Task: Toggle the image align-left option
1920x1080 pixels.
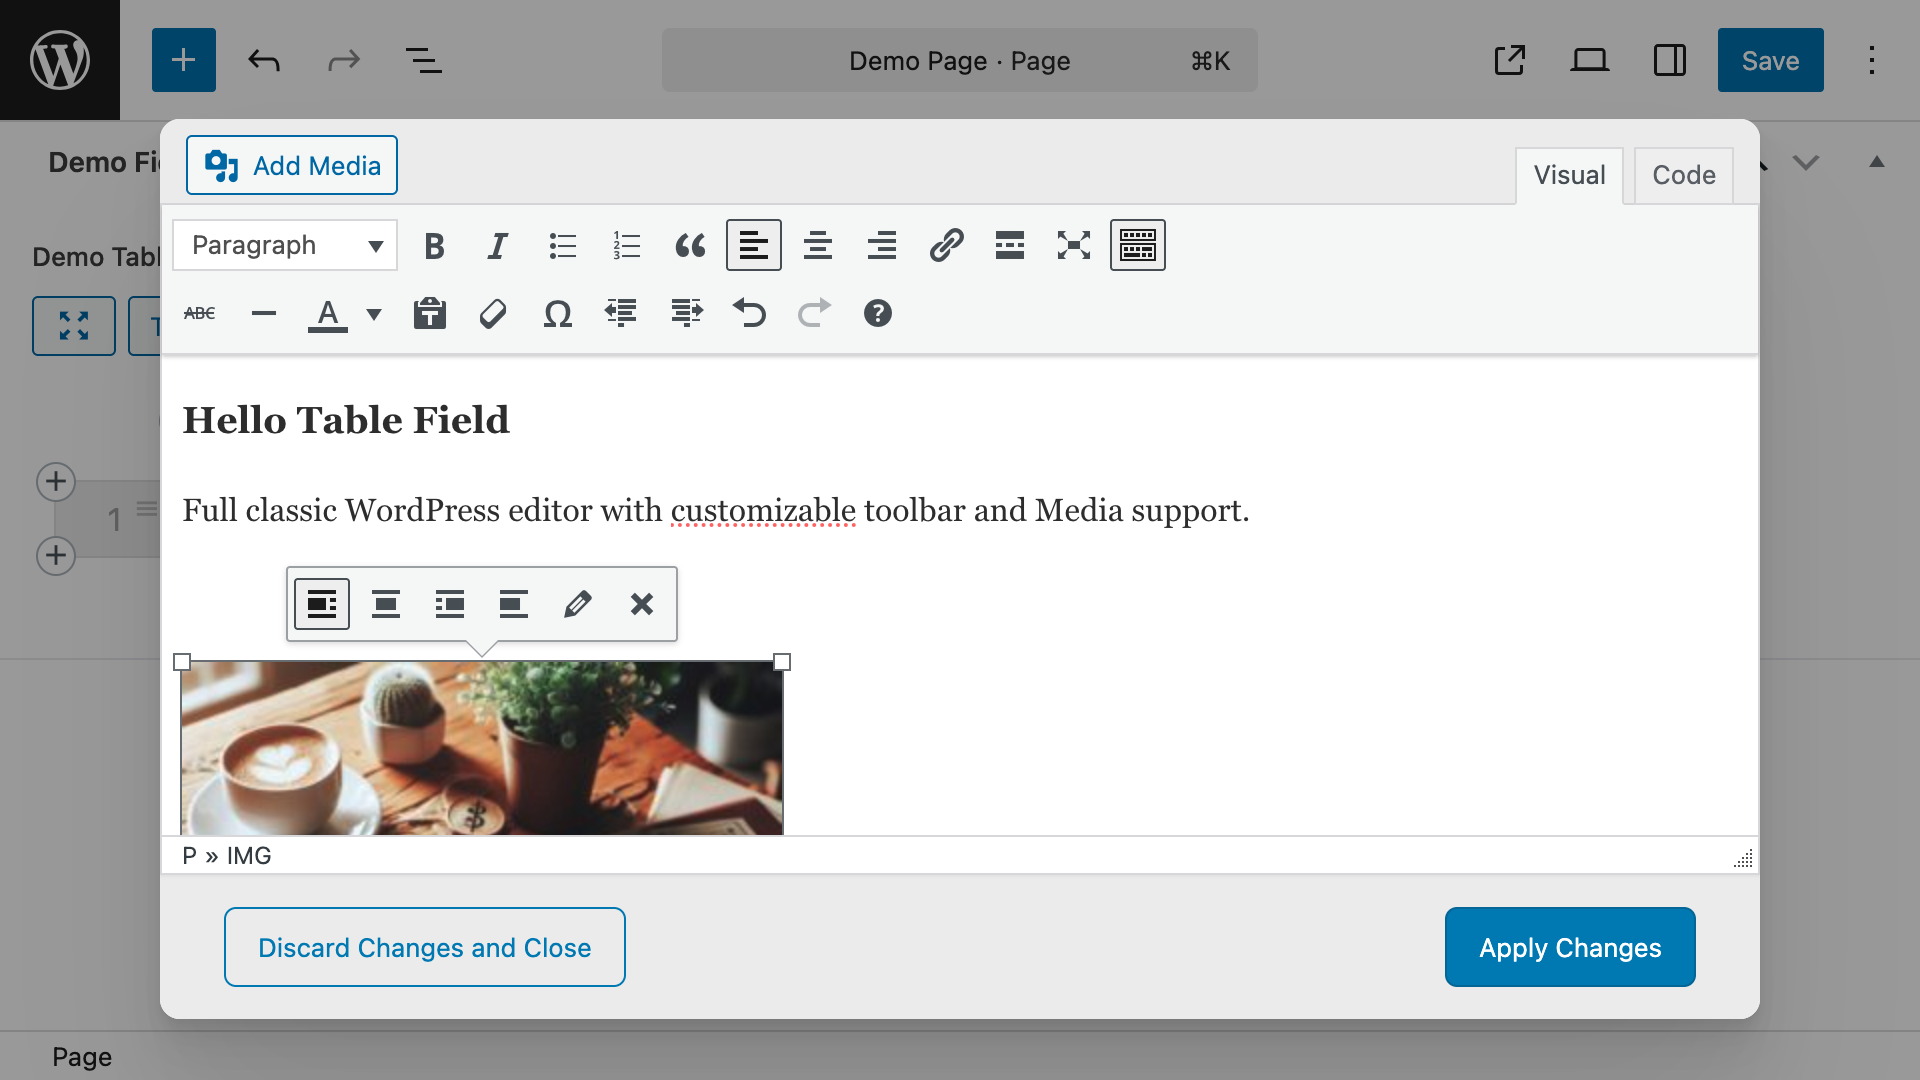Action: pos(322,604)
